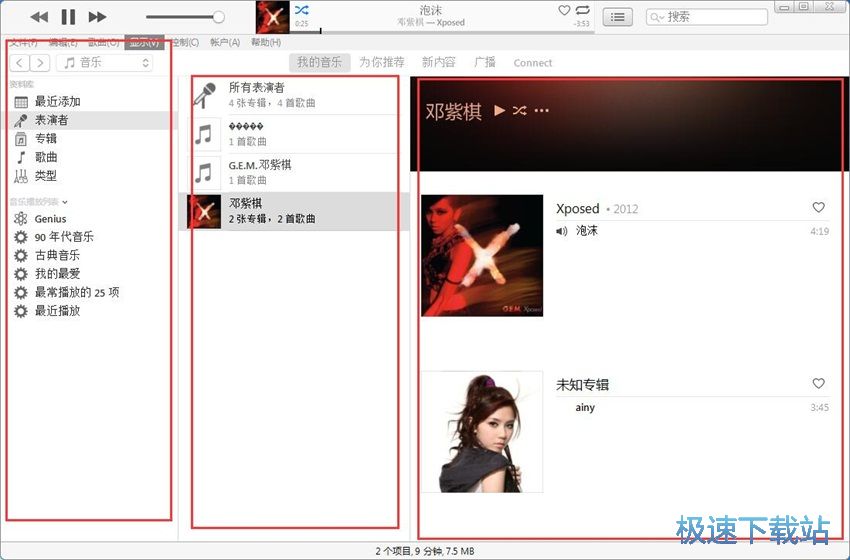The image size is (850, 560).
Task: Go back with the left arrow button
Action: coord(20,63)
